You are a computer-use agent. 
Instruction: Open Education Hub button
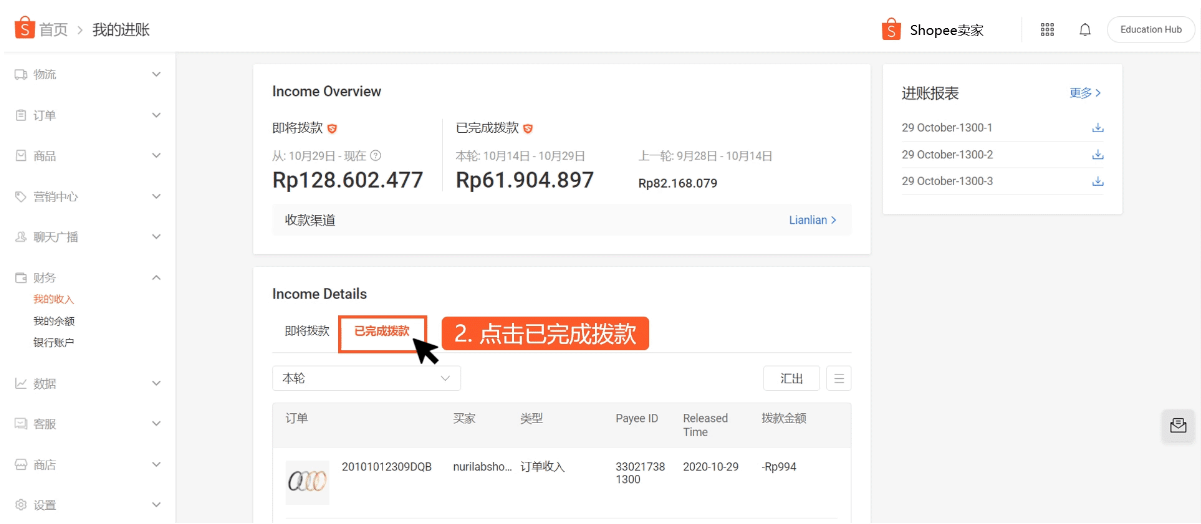(1151, 30)
